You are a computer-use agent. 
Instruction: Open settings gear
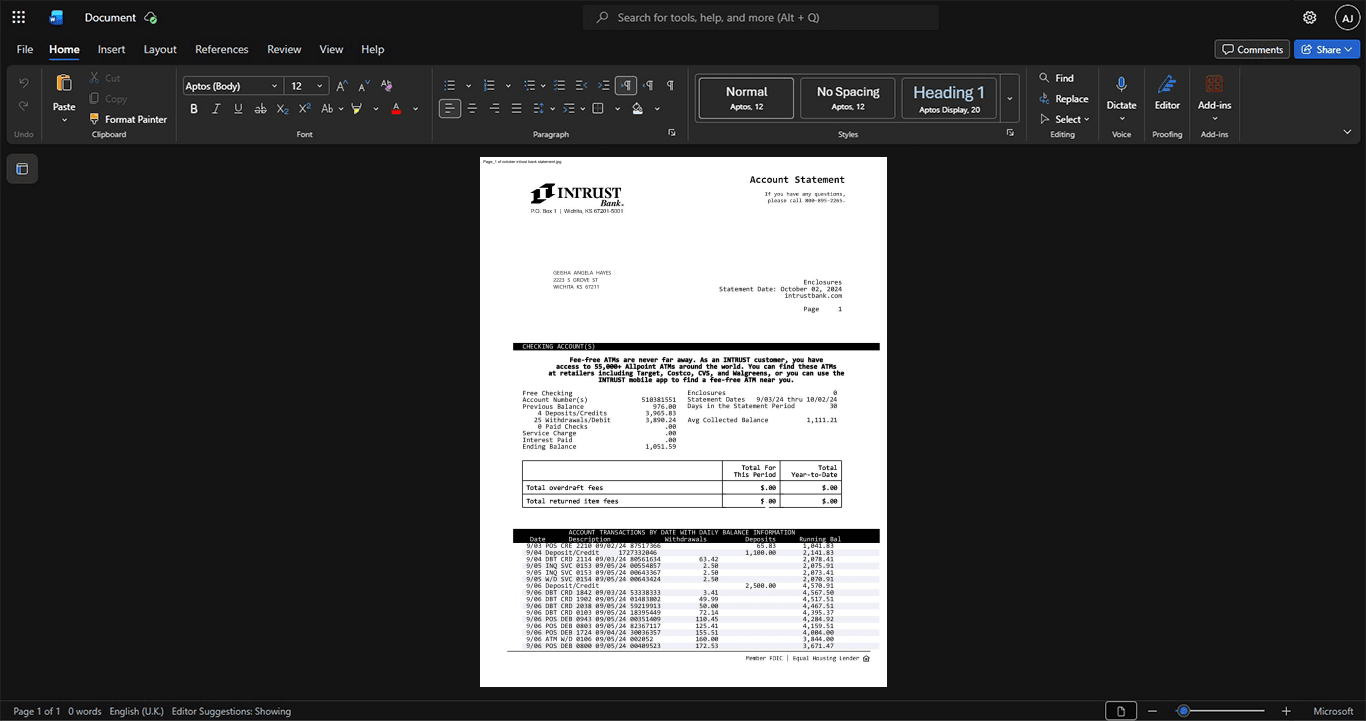[1309, 17]
